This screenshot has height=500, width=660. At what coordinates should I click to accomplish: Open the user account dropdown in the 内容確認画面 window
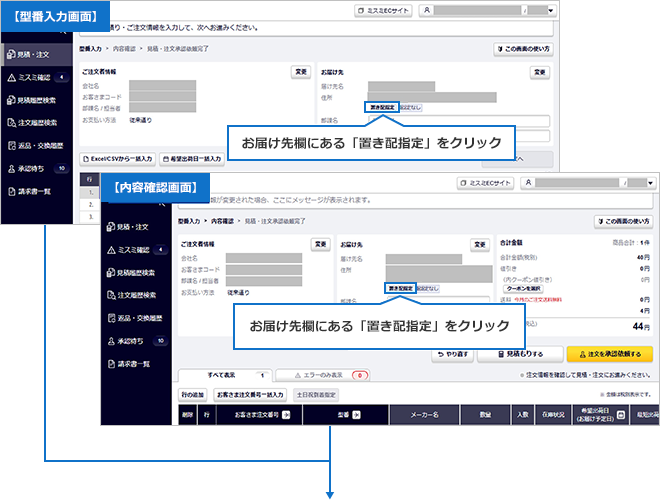click(589, 183)
